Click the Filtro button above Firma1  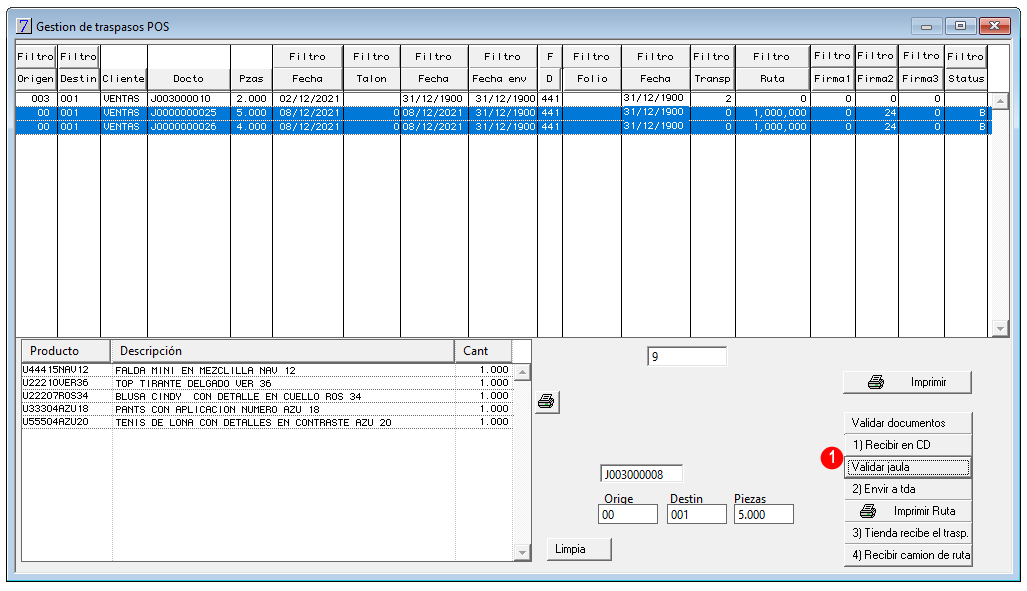[x=832, y=56]
